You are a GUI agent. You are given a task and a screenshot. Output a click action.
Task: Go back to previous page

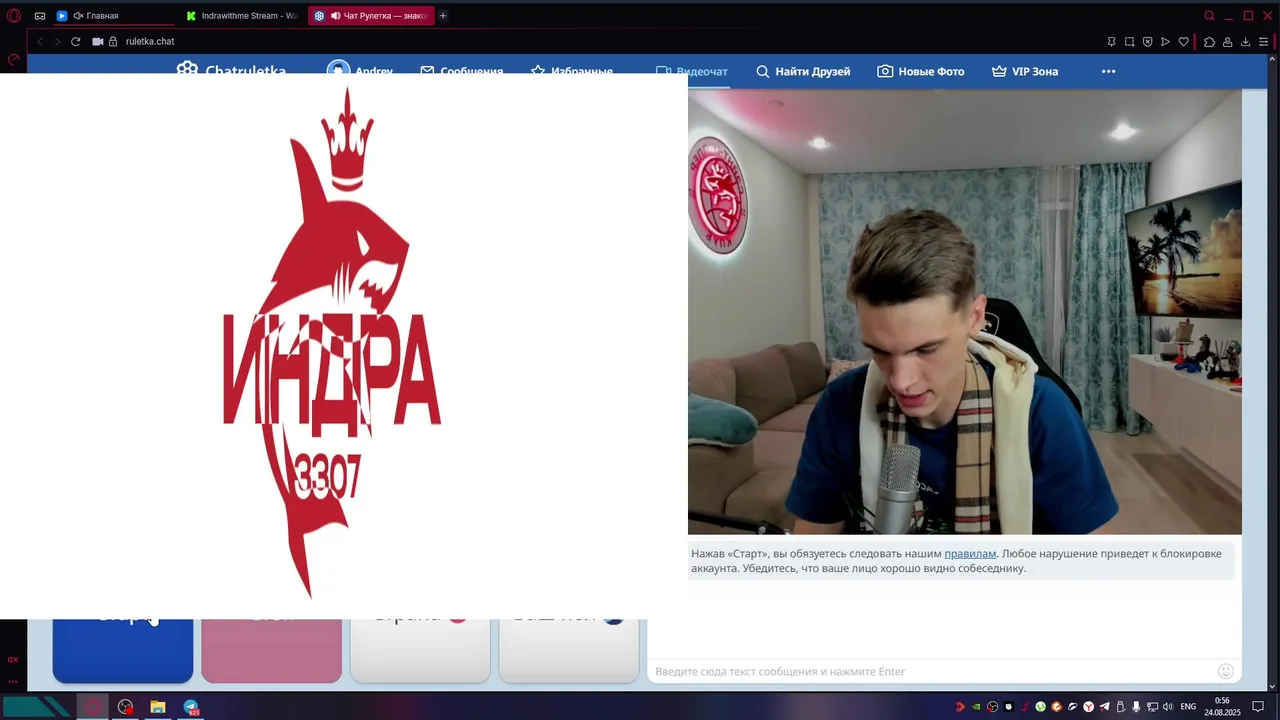pyautogui.click(x=40, y=42)
